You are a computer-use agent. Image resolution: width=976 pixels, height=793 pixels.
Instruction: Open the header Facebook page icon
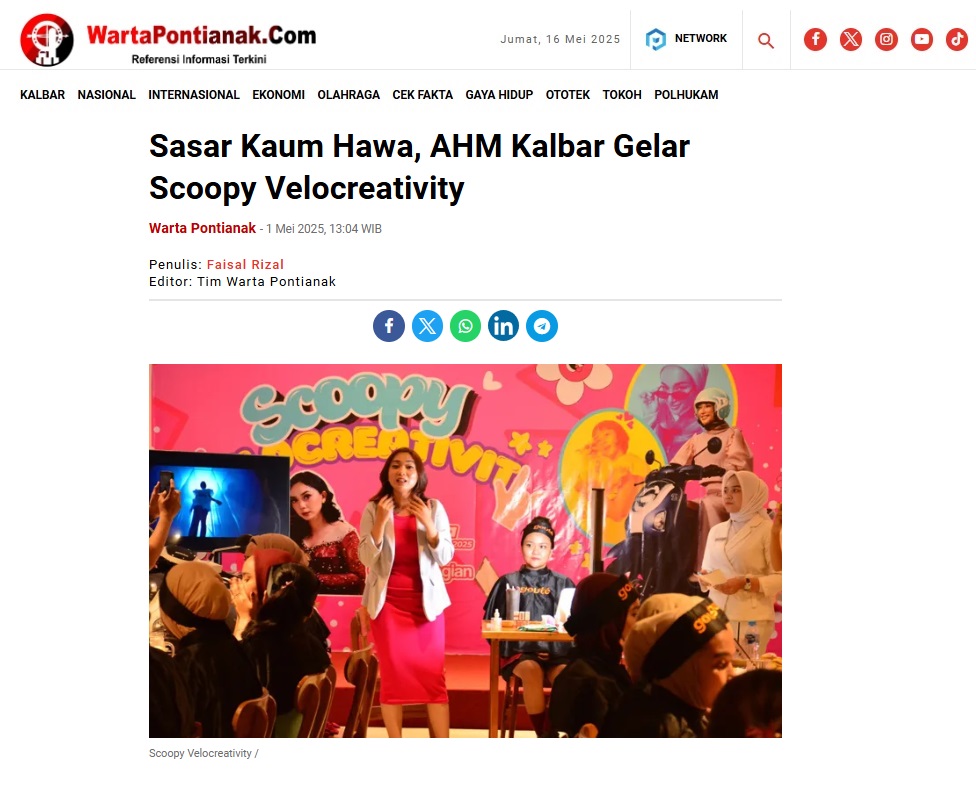coord(815,39)
